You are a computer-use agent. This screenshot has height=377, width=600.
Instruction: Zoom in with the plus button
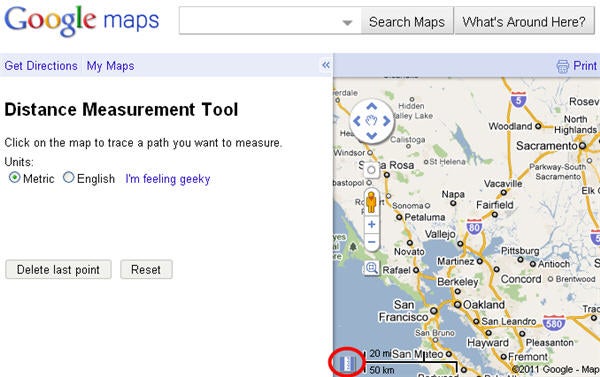pos(372,224)
